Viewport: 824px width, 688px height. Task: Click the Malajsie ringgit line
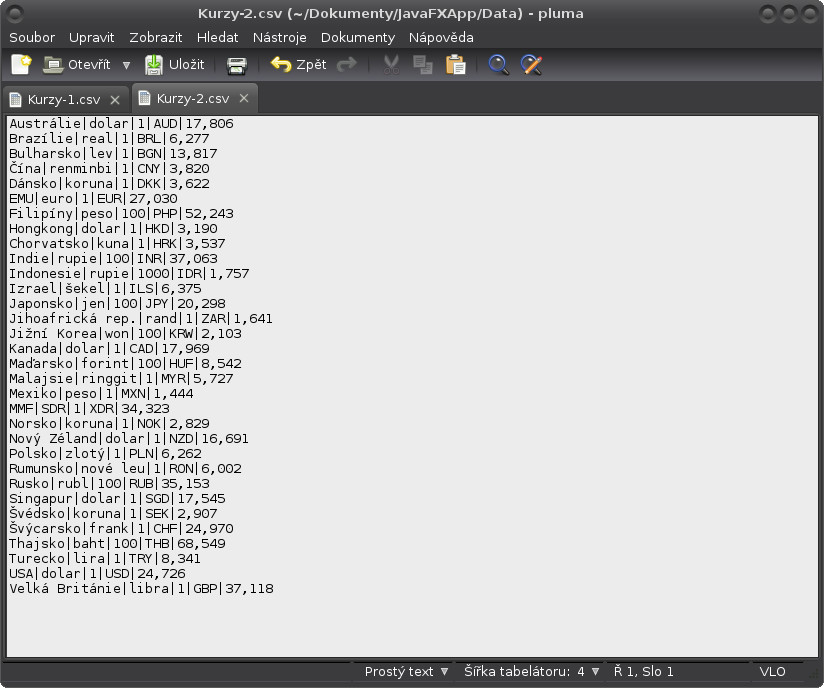click(121, 378)
